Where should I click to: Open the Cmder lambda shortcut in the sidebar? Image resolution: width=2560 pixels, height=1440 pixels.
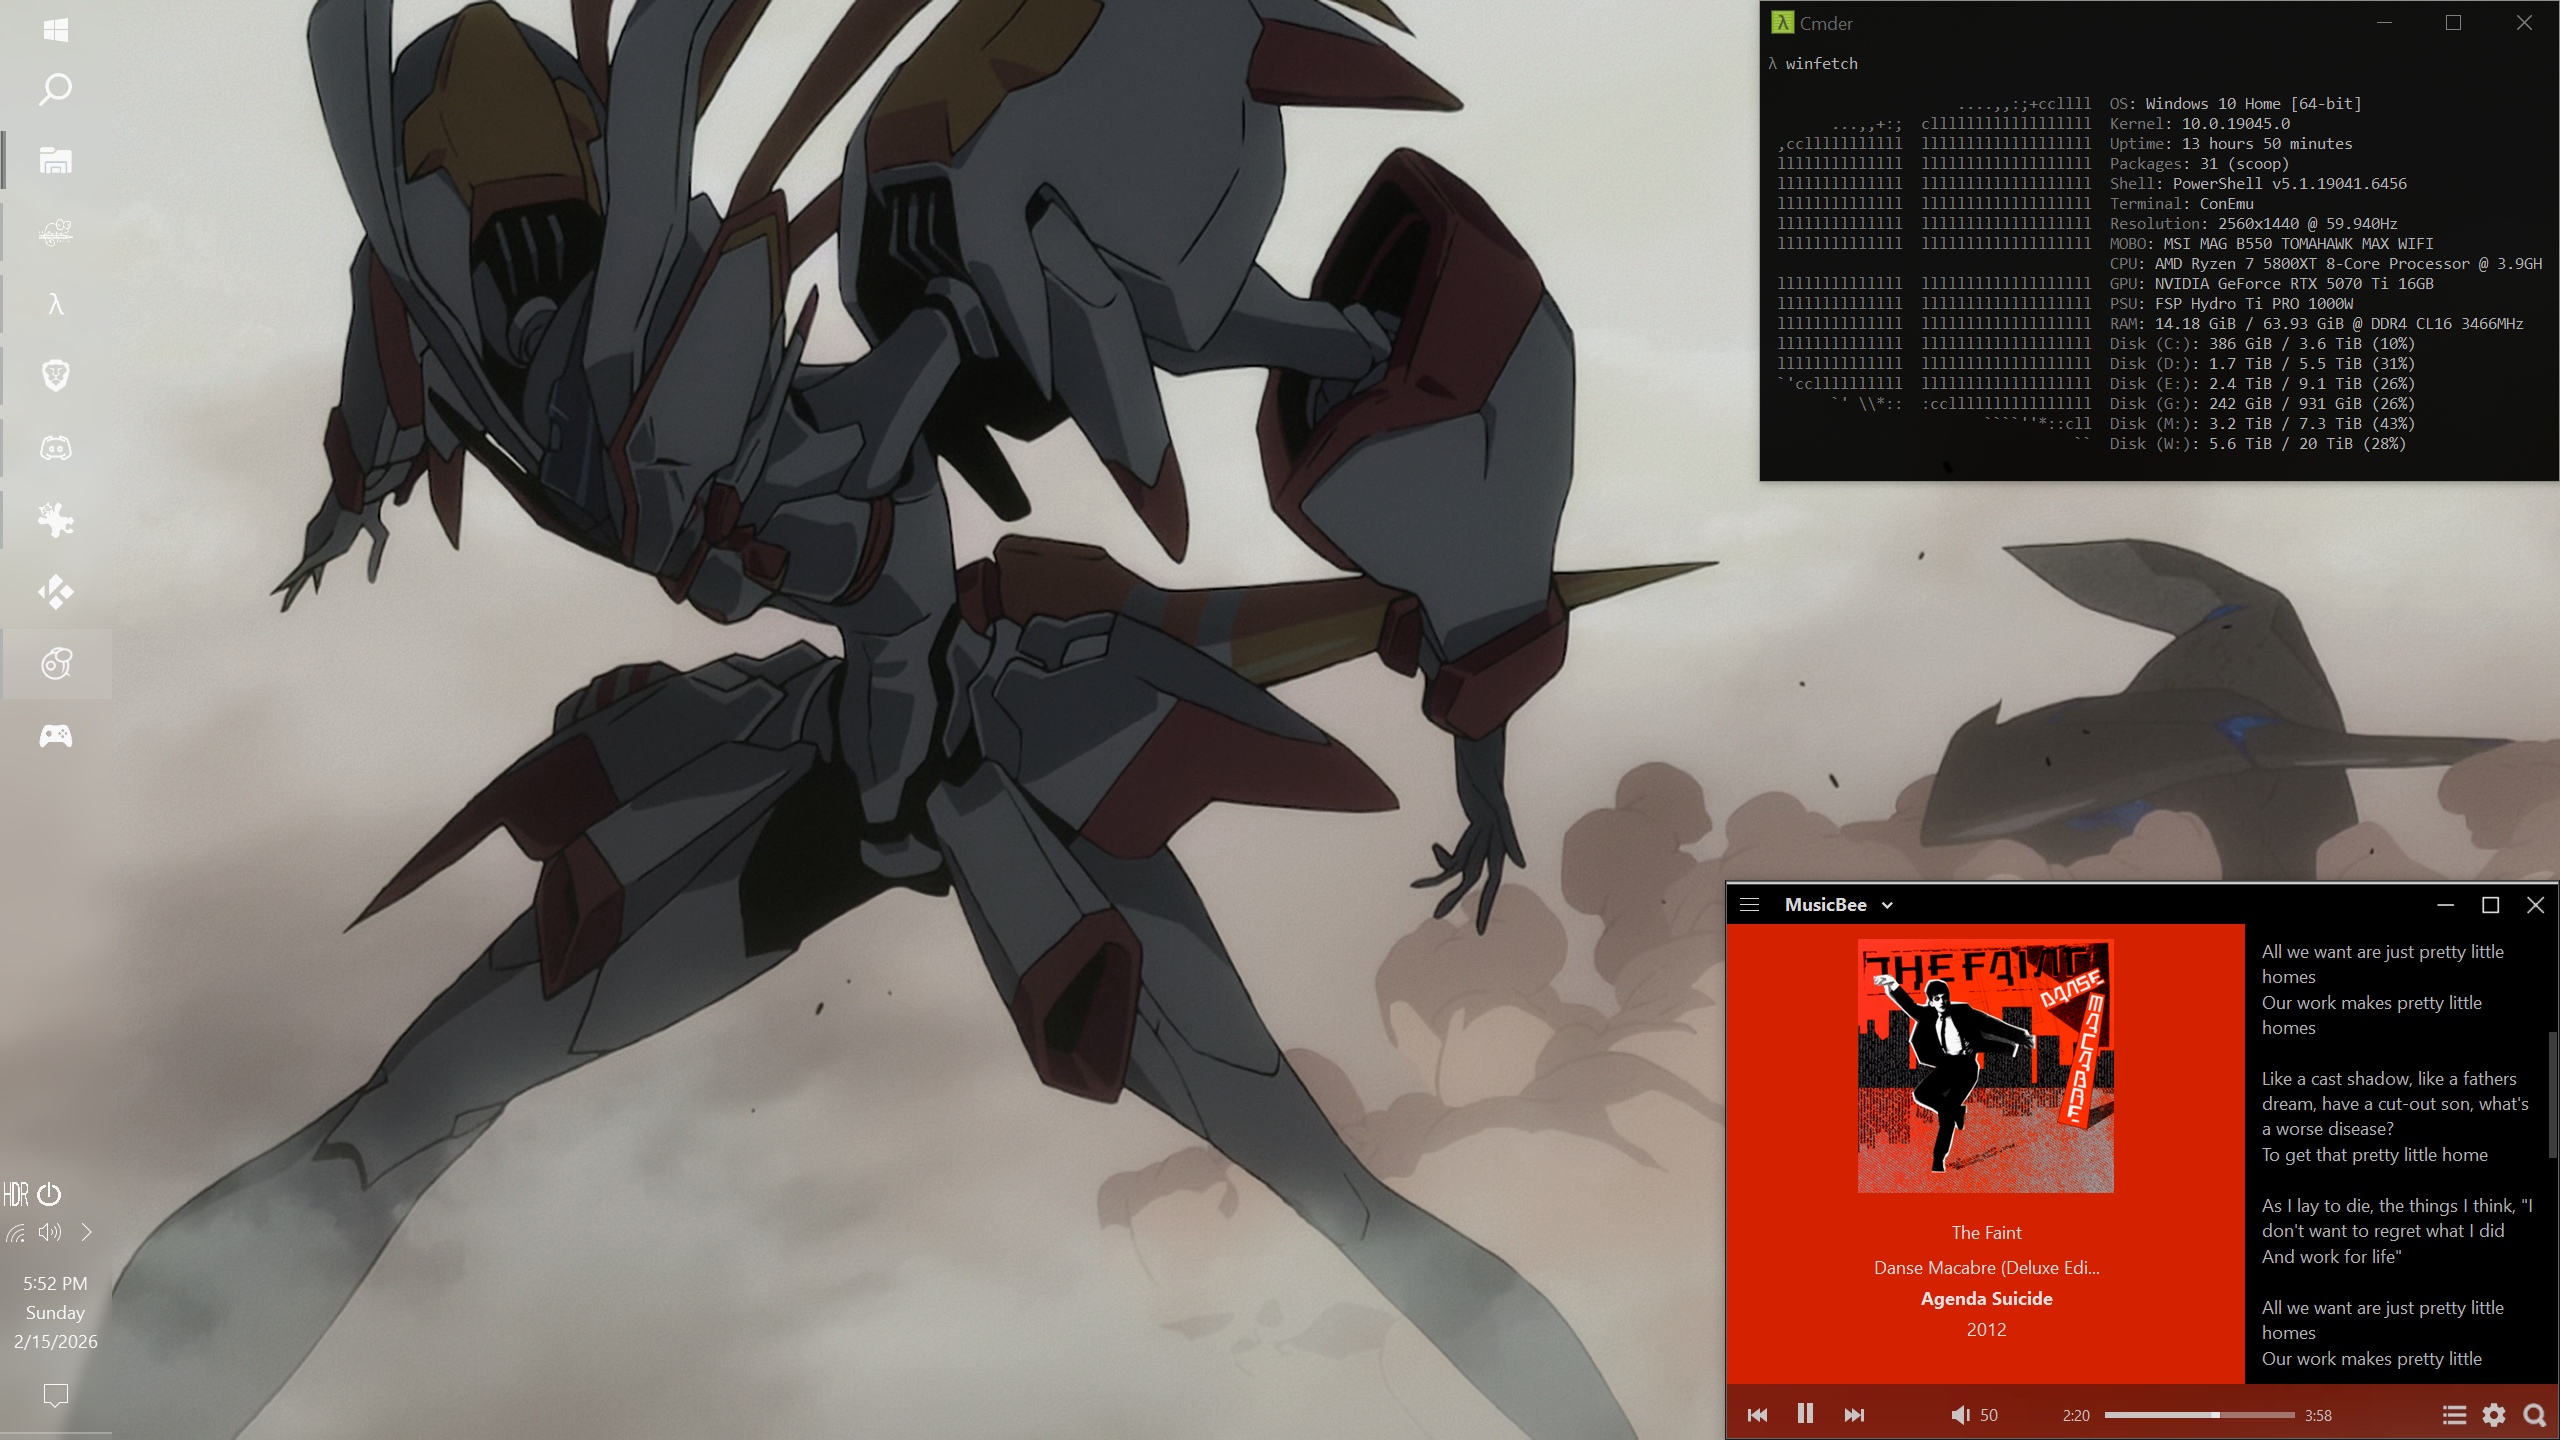56,305
